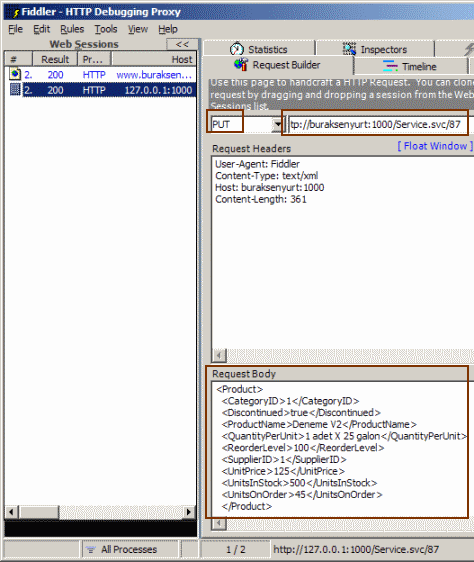Image resolution: width=474 pixels, height=562 pixels.
Task: Click the UnitsOnOrder 45 body line
Action: (x=302, y=495)
